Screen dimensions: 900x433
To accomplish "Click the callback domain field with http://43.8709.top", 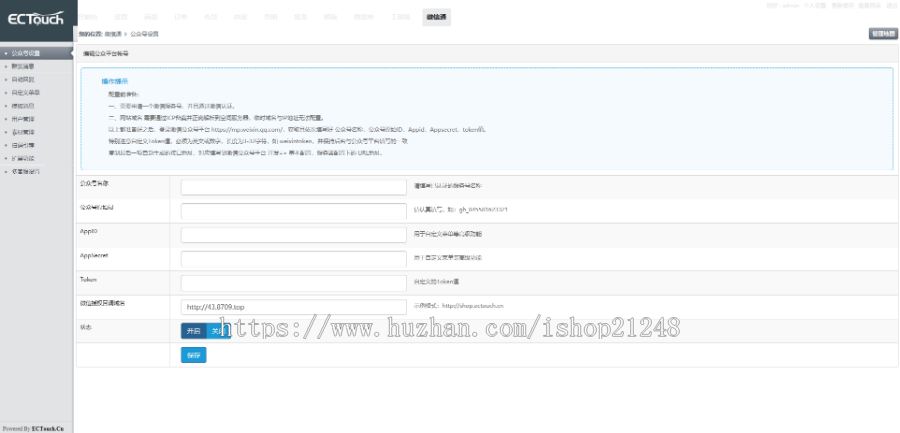I will [293, 307].
